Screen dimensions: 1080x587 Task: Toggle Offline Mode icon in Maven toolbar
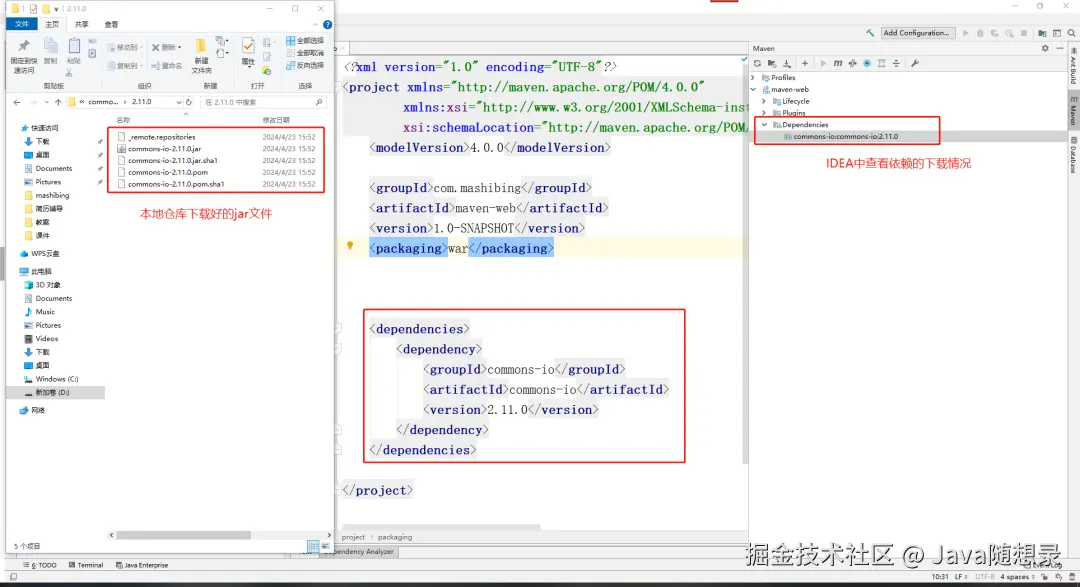853,63
